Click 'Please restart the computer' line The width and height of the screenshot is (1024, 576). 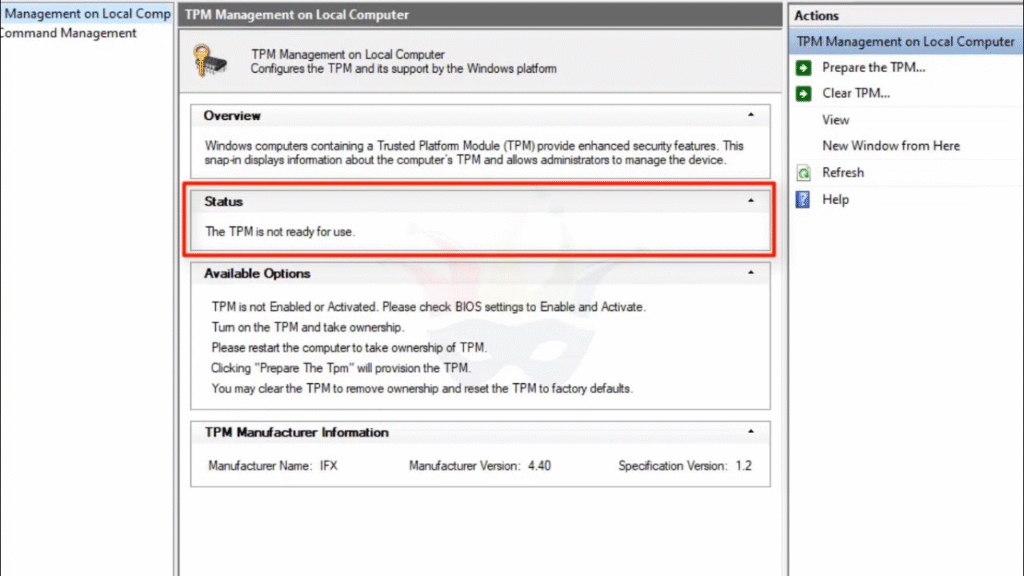click(349, 347)
